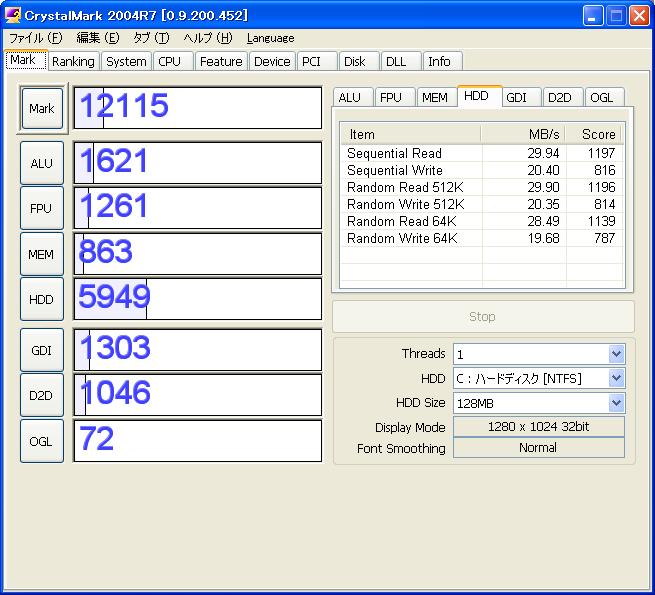The height and width of the screenshot is (595, 655).
Task: Run the FPU benchmark button
Action: point(42,208)
